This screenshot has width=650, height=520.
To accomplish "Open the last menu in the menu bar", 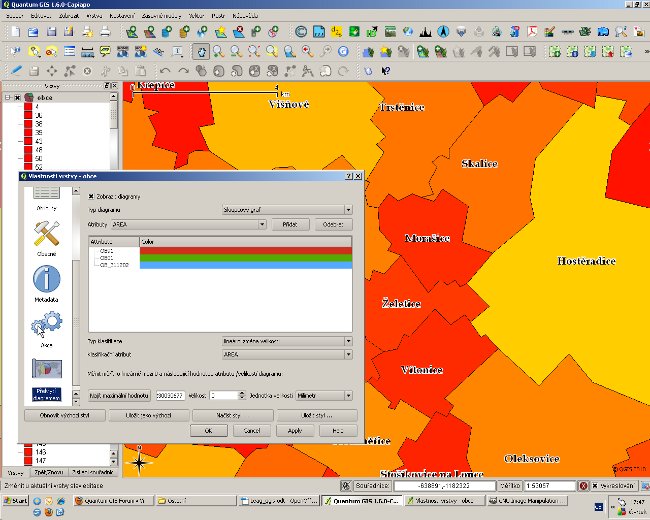I will (x=247, y=17).
